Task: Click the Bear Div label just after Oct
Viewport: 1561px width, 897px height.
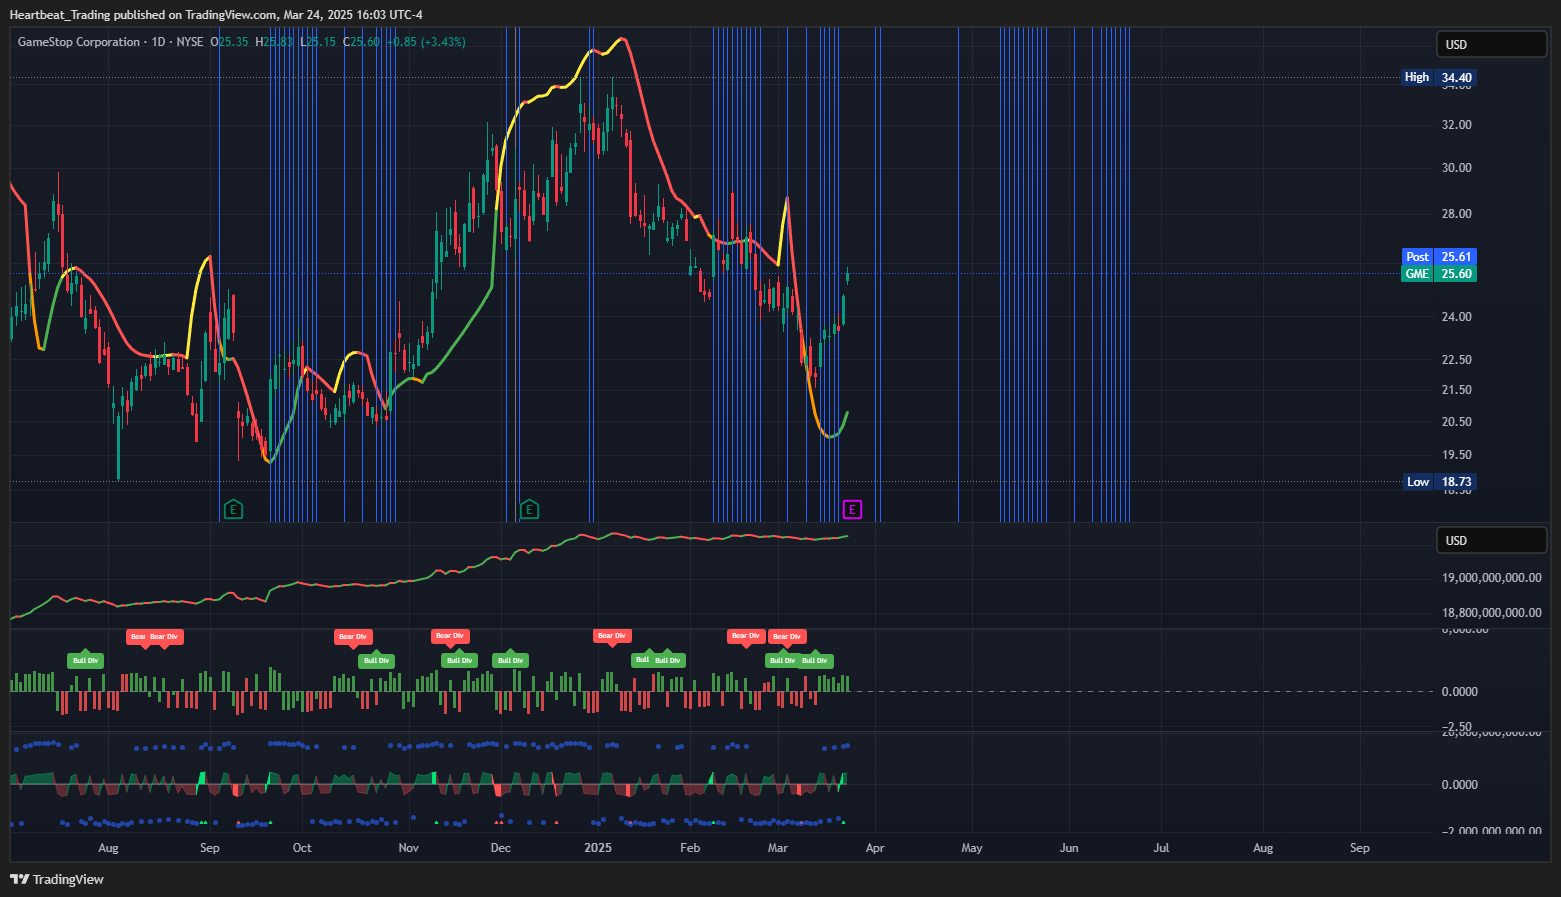Action: [x=353, y=636]
